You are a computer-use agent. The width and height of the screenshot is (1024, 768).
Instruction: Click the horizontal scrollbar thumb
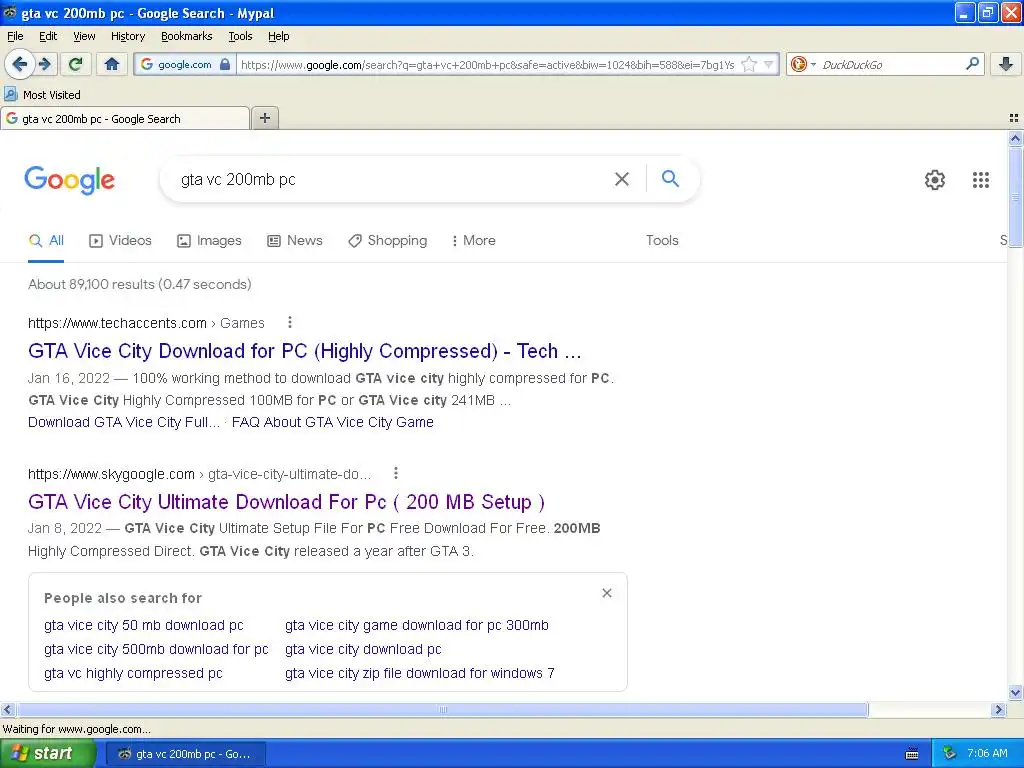[x=442, y=709]
